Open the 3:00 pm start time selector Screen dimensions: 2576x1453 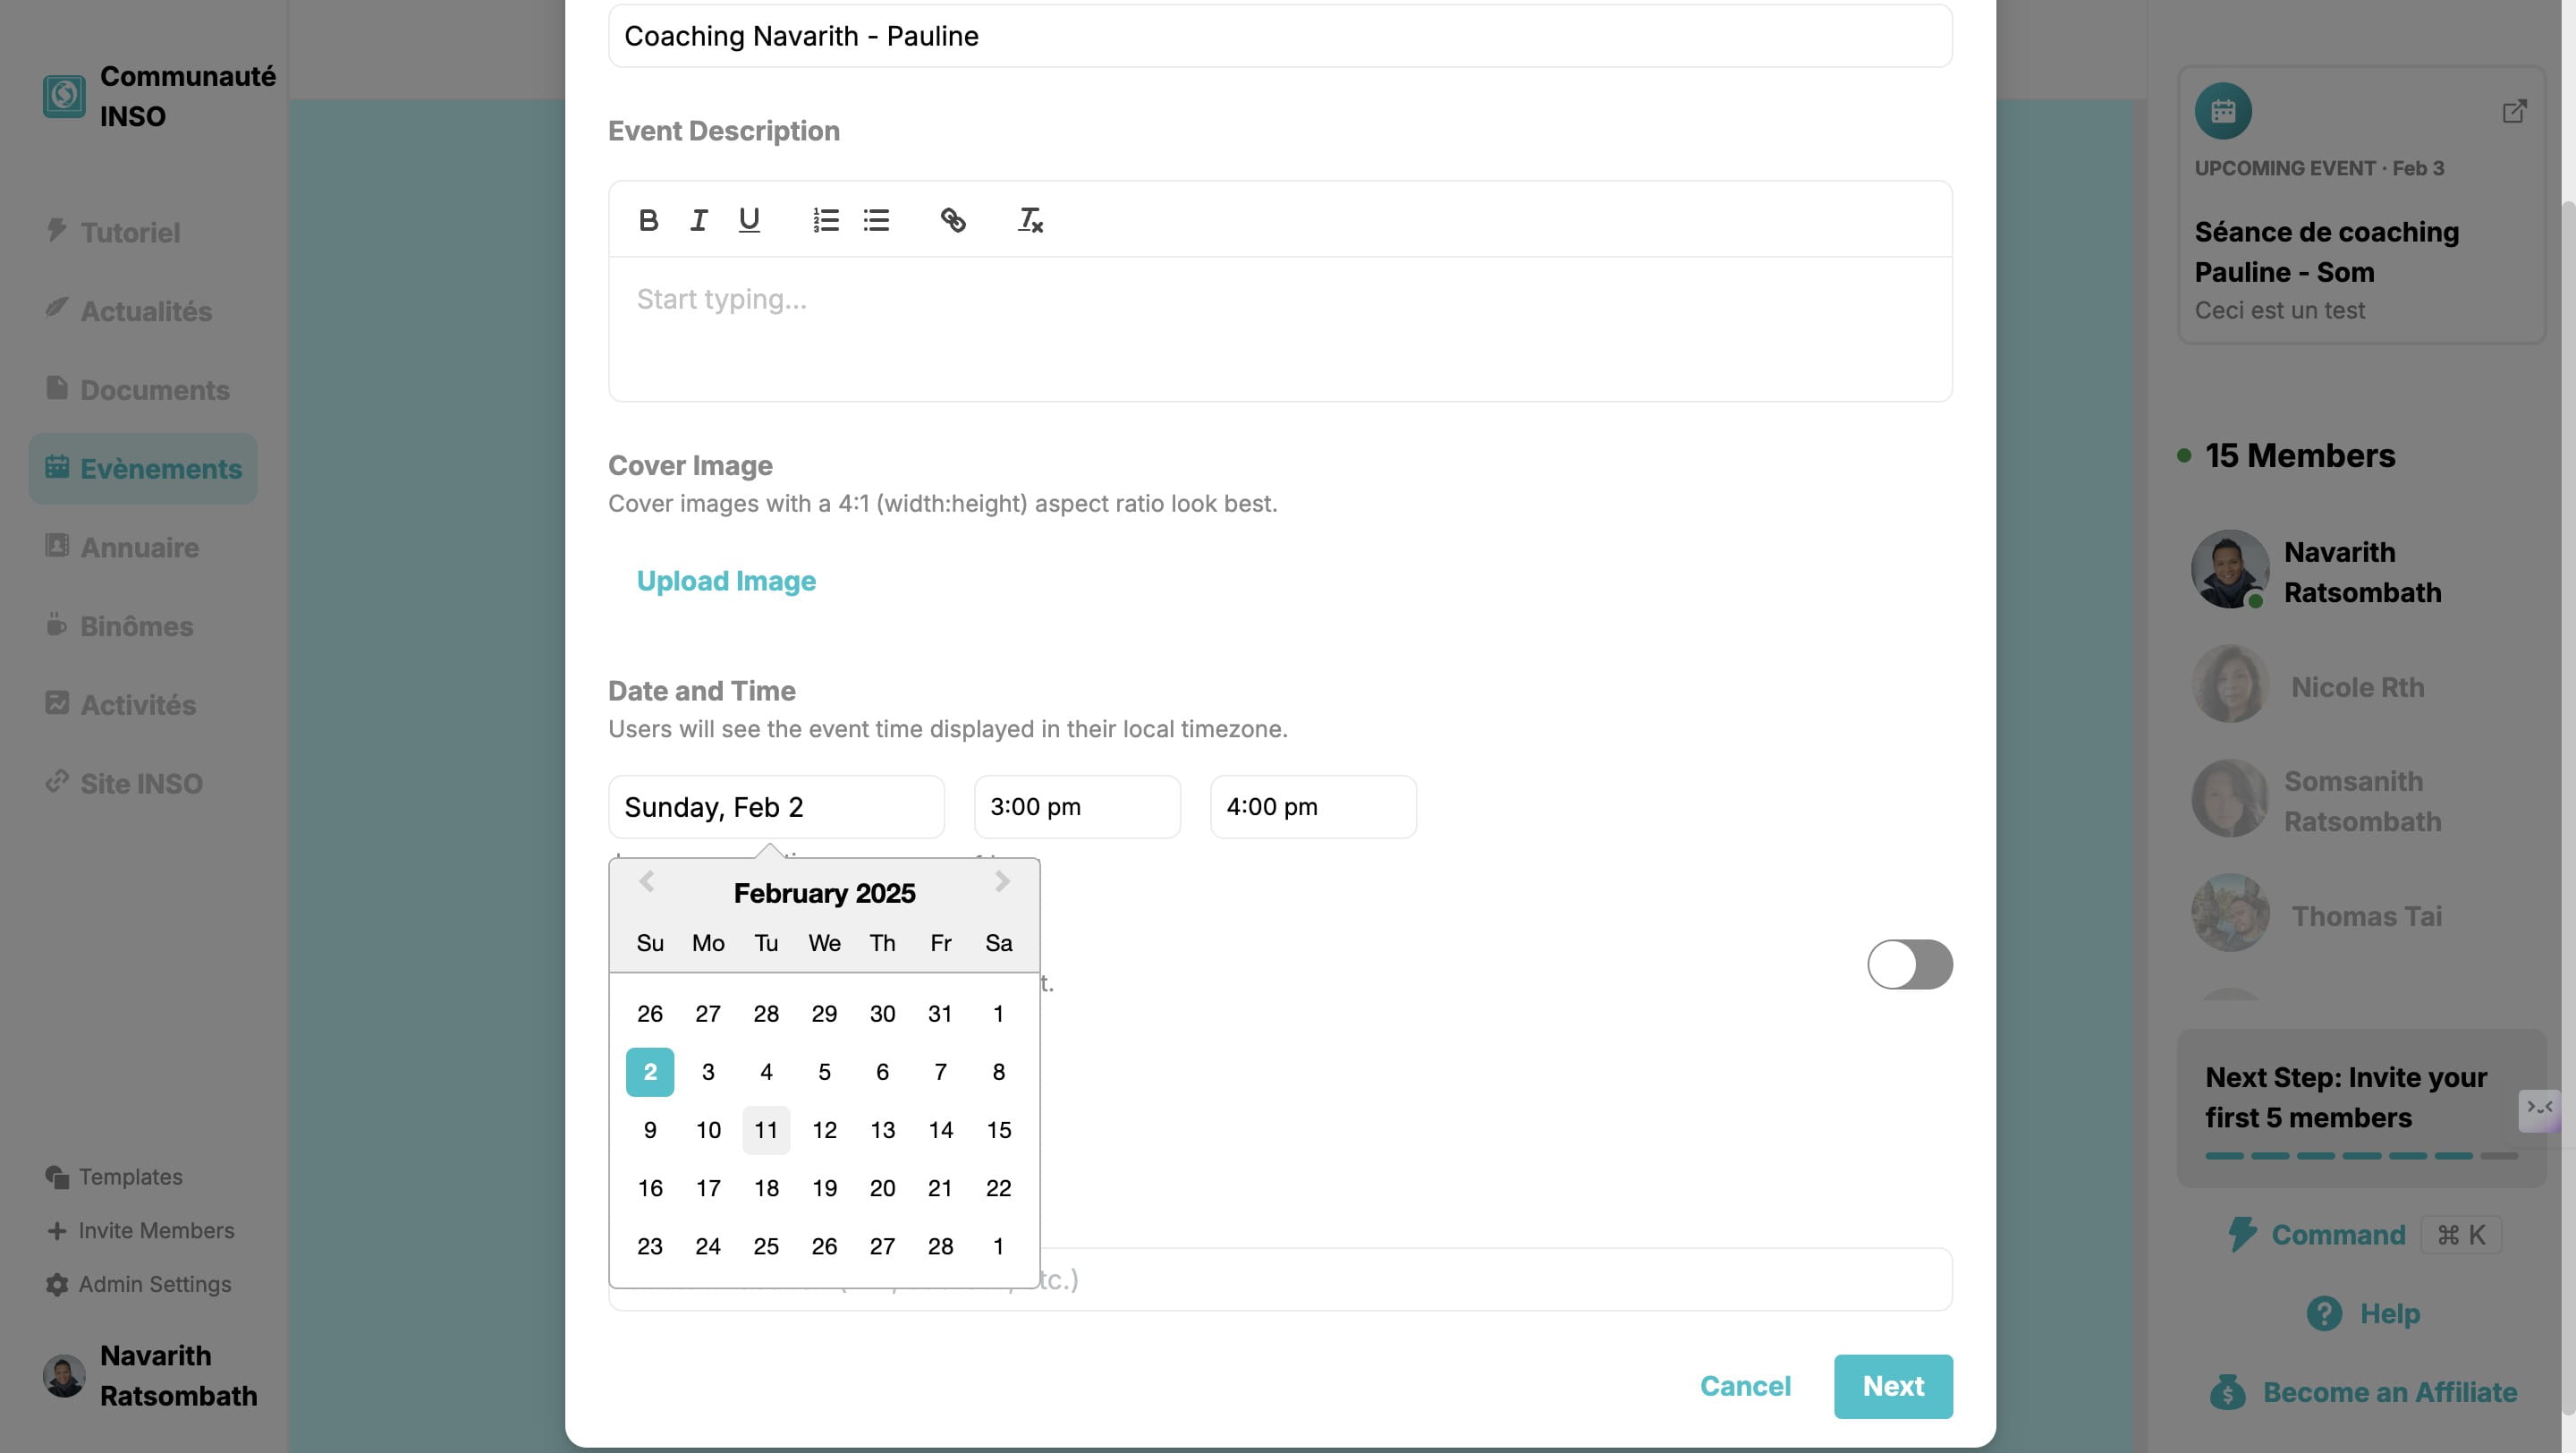[x=1077, y=807]
